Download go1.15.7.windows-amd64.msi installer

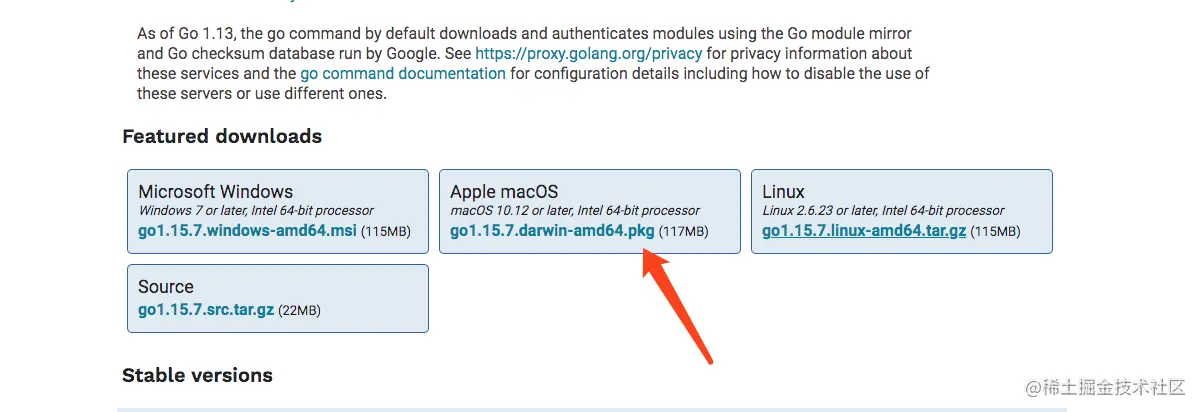pyautogui.click(x=246, y=231)
